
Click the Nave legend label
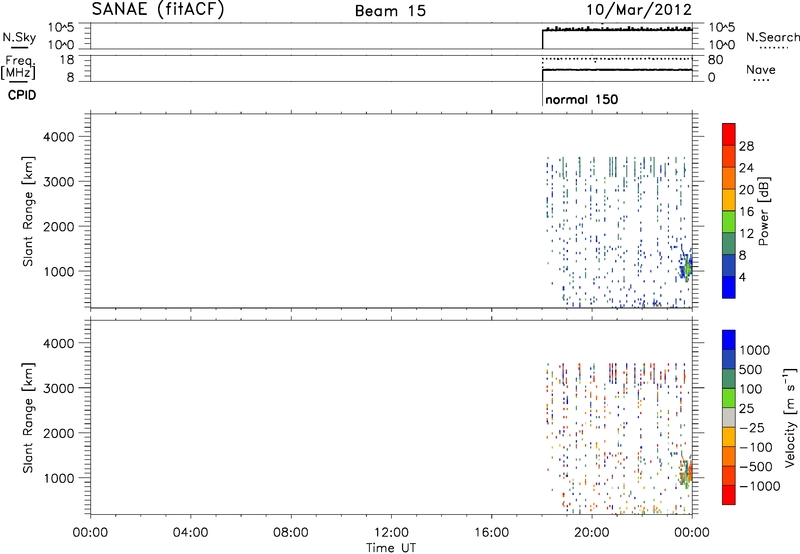coord(761,69)
